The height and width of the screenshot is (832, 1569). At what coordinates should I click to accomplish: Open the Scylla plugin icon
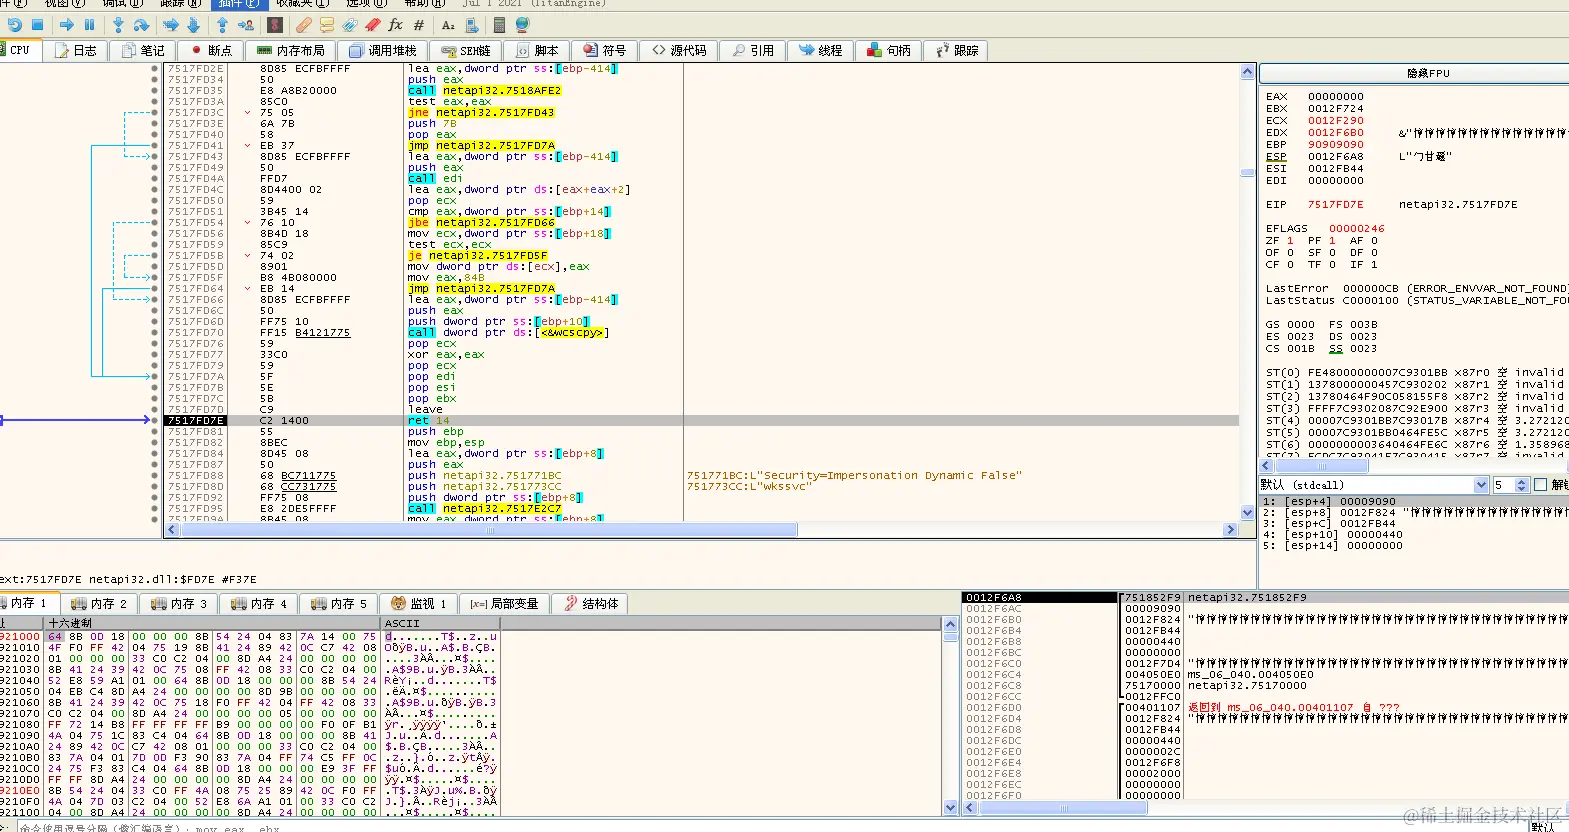tap(275, 25)
